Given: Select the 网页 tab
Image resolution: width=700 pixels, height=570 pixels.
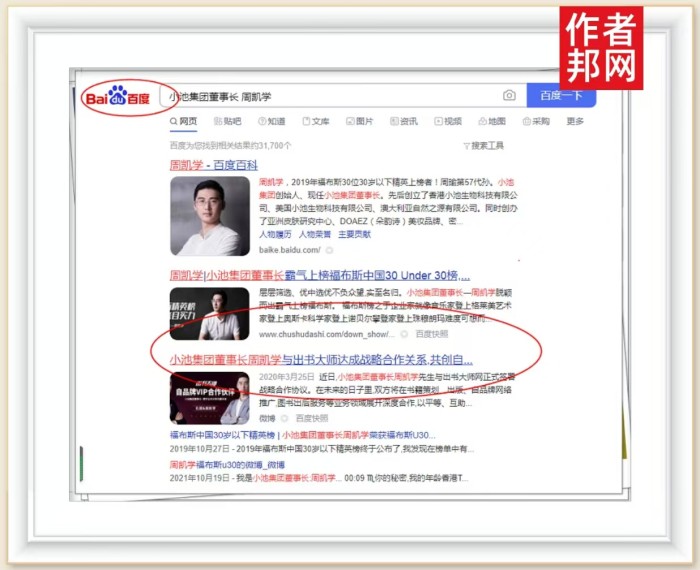Looking at the screenshot, I should tap(183, 122).
